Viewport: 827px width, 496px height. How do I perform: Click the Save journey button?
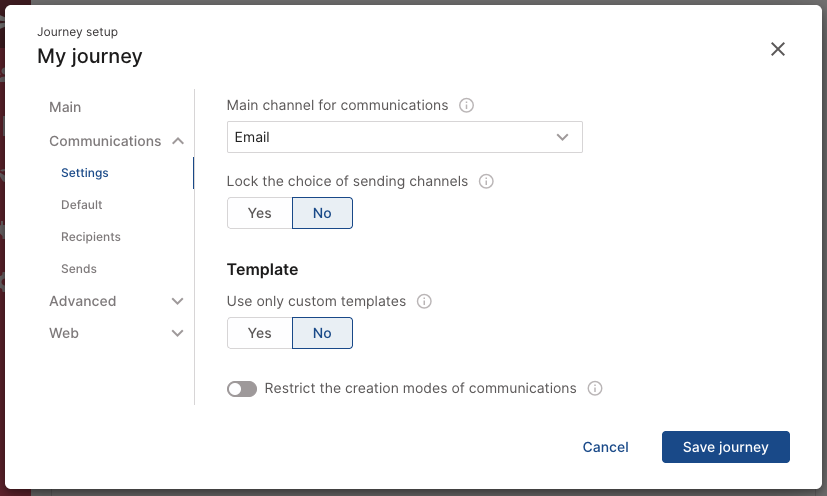pos(726,447)
